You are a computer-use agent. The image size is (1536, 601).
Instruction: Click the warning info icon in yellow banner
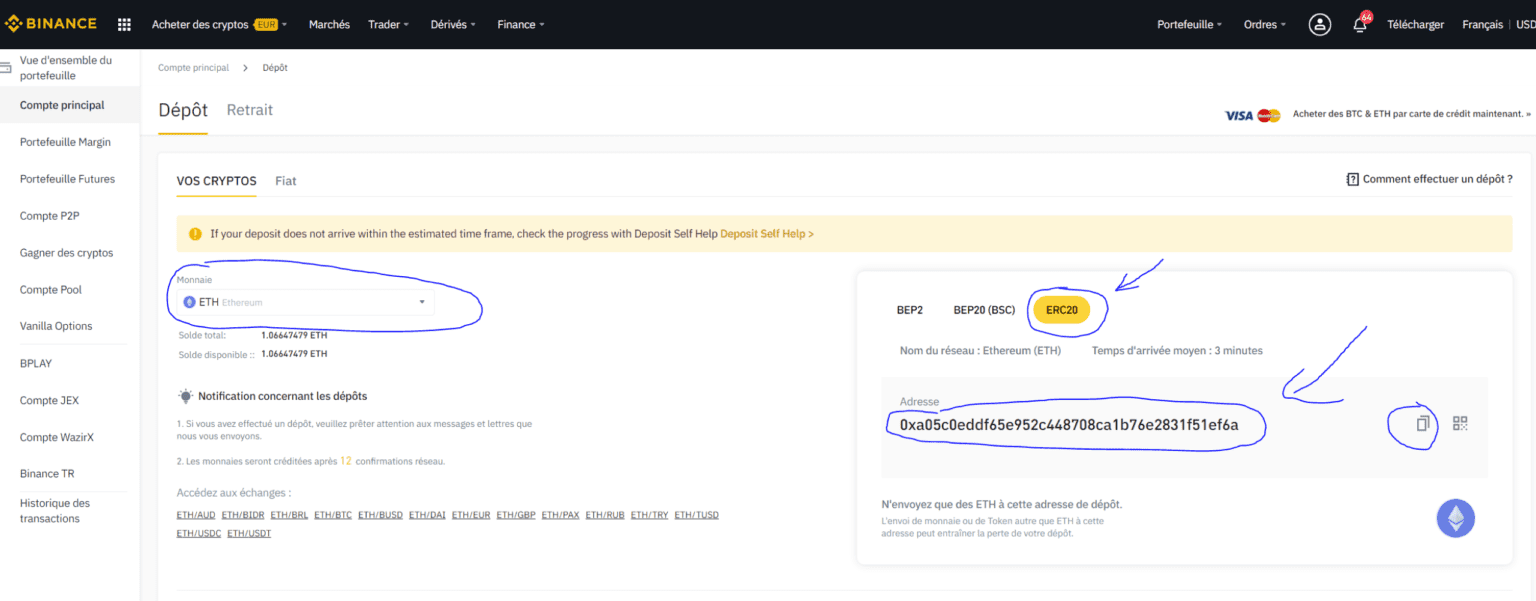tap(195, 233)
